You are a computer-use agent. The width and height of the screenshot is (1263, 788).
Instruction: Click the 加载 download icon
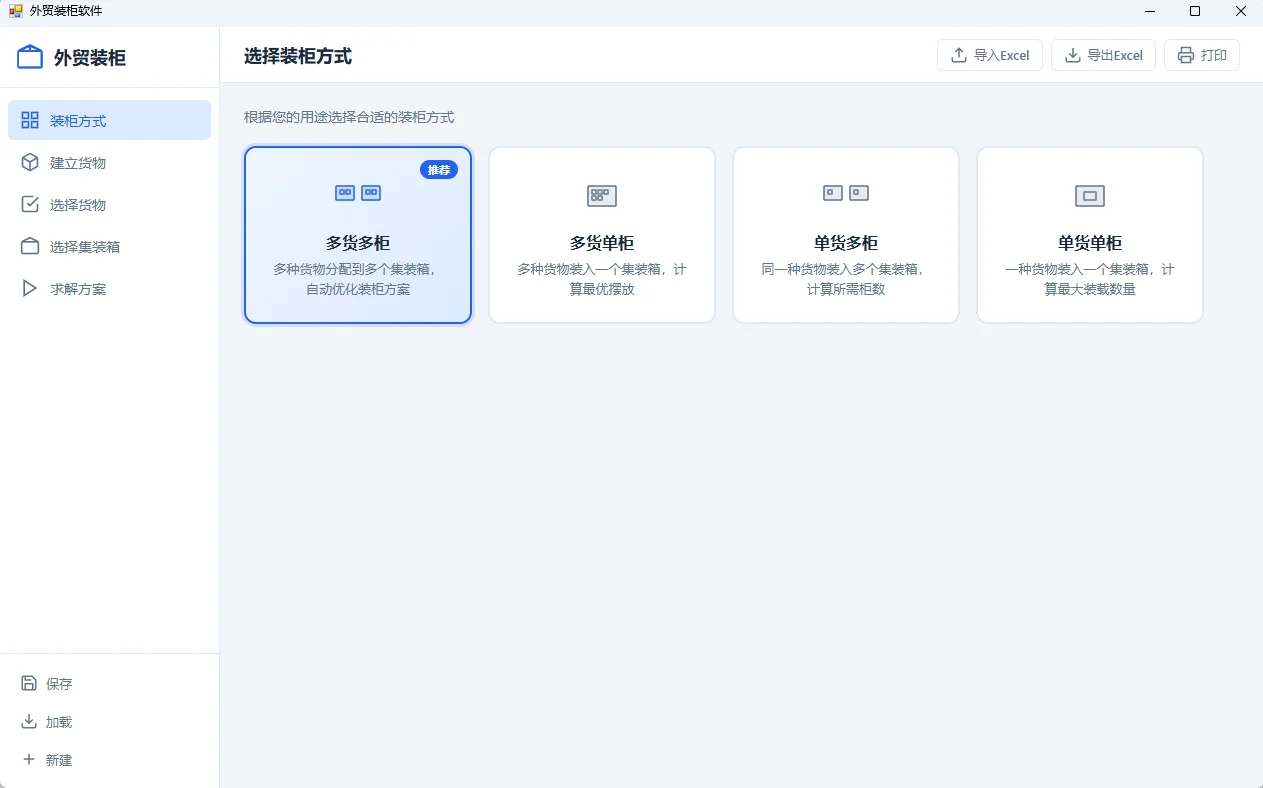tap(29, 721)
